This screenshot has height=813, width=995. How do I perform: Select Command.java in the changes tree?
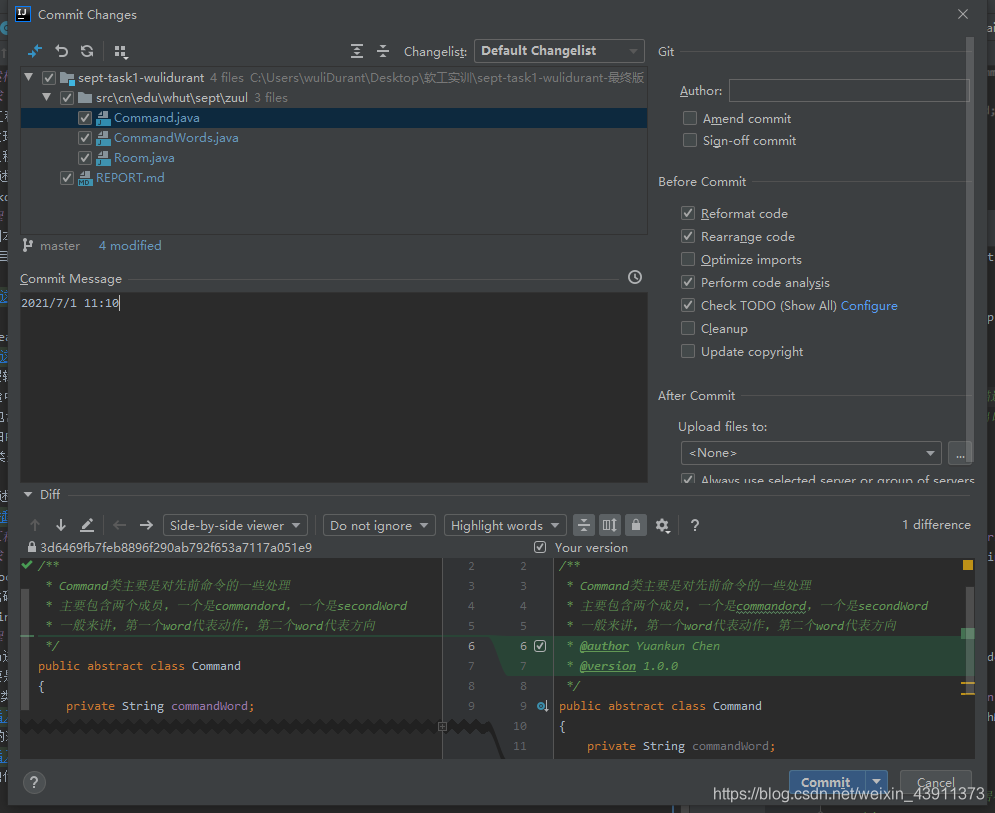(157, 118)
